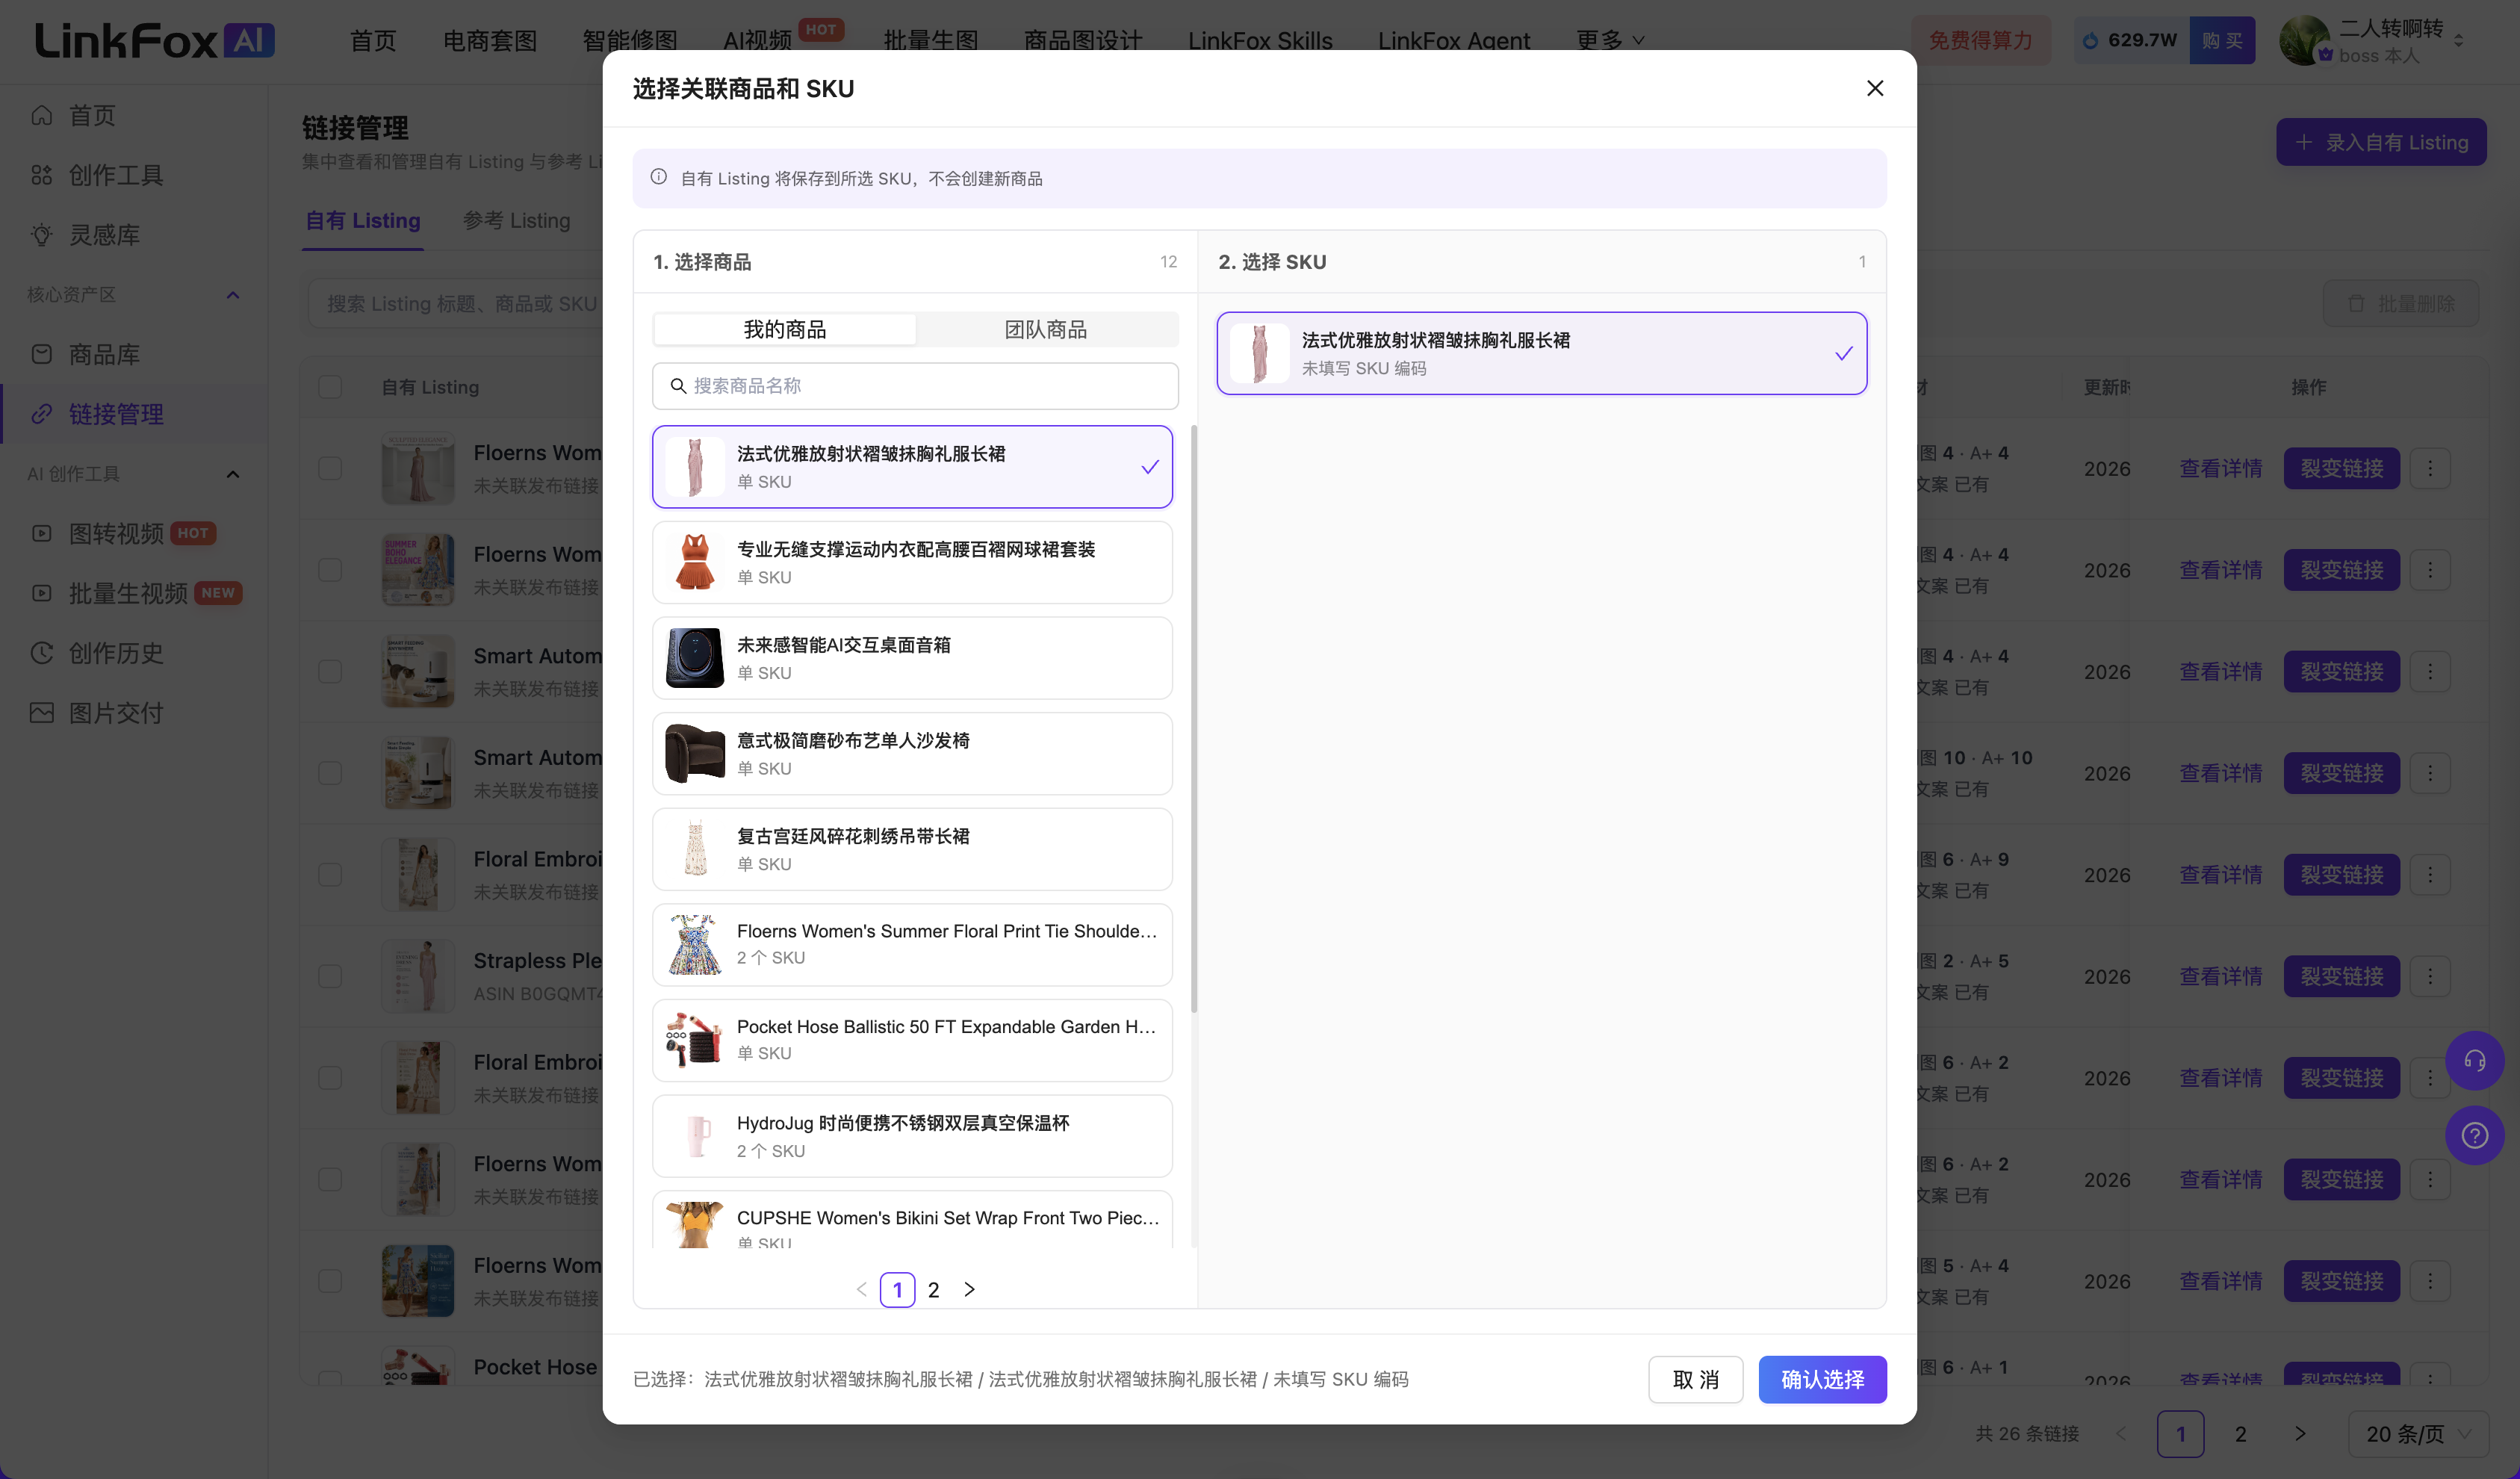2520x1479 pixels.
Task: Open 商品库 in the sidebar
Action: tap(103, 354)
